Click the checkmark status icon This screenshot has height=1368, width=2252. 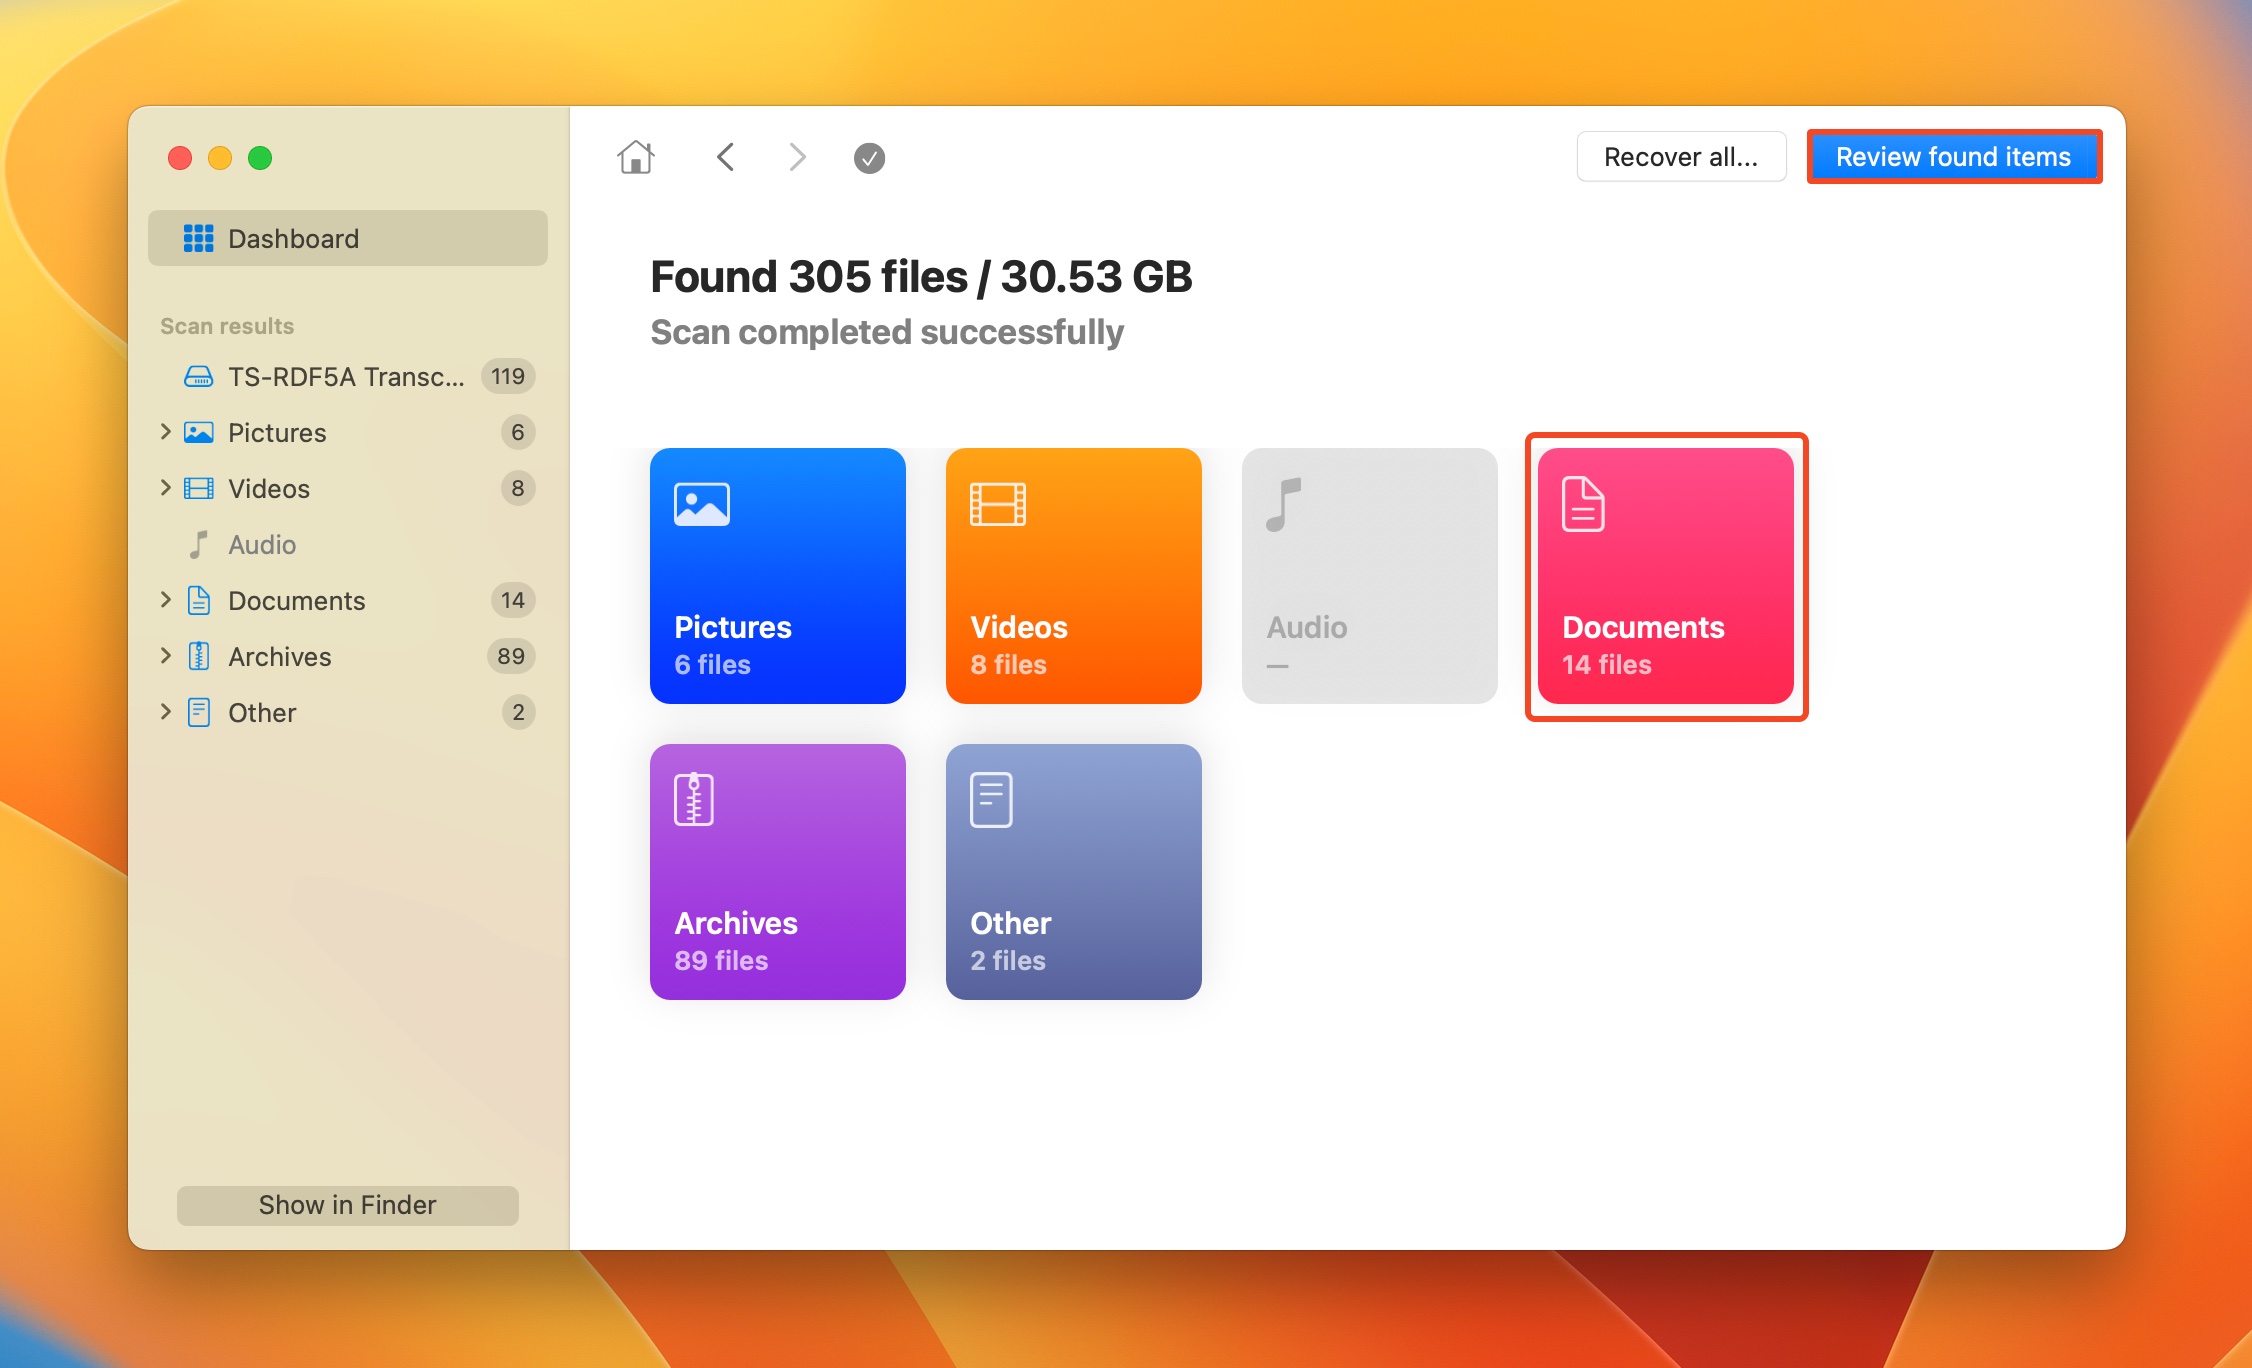click(869, 156)
